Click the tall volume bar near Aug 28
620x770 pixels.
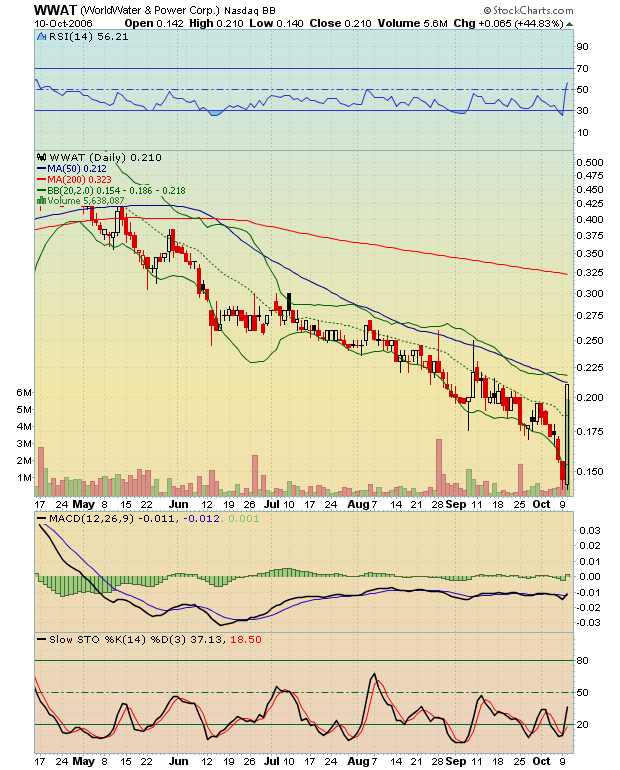(439, 467)
